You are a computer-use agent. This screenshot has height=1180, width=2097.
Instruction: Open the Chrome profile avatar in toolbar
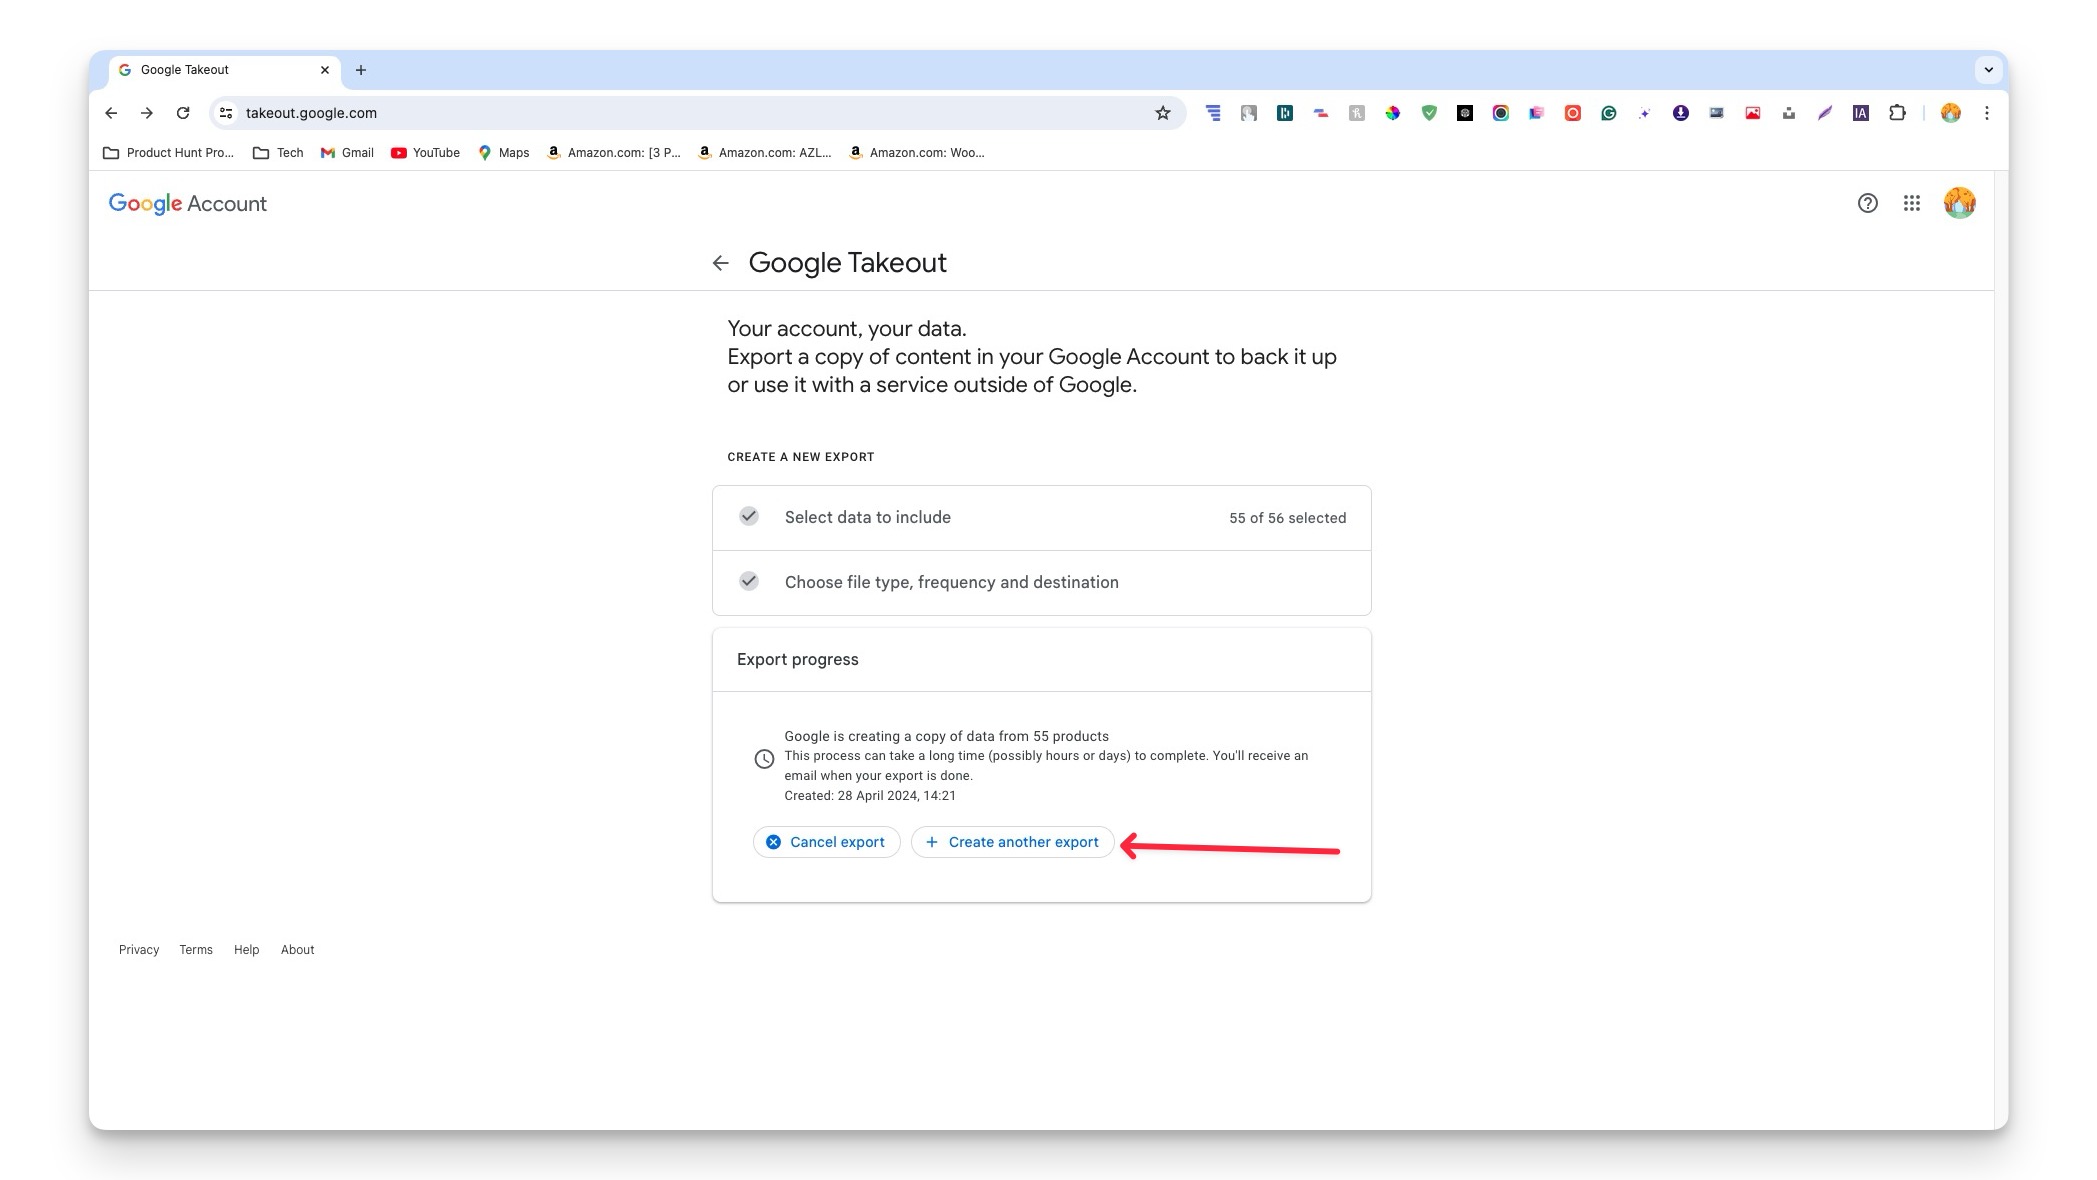click(x=1951, y=113)
